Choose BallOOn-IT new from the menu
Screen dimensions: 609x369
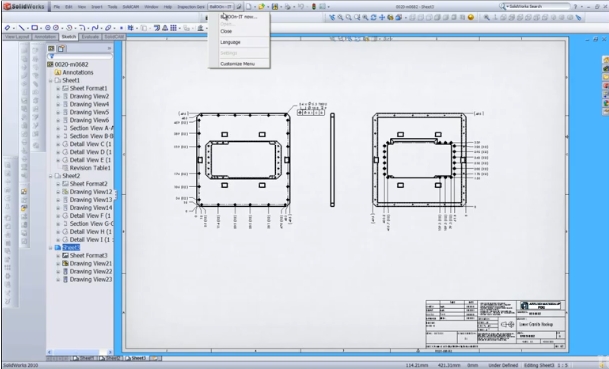pyautogui.click(x=238, y=17)
